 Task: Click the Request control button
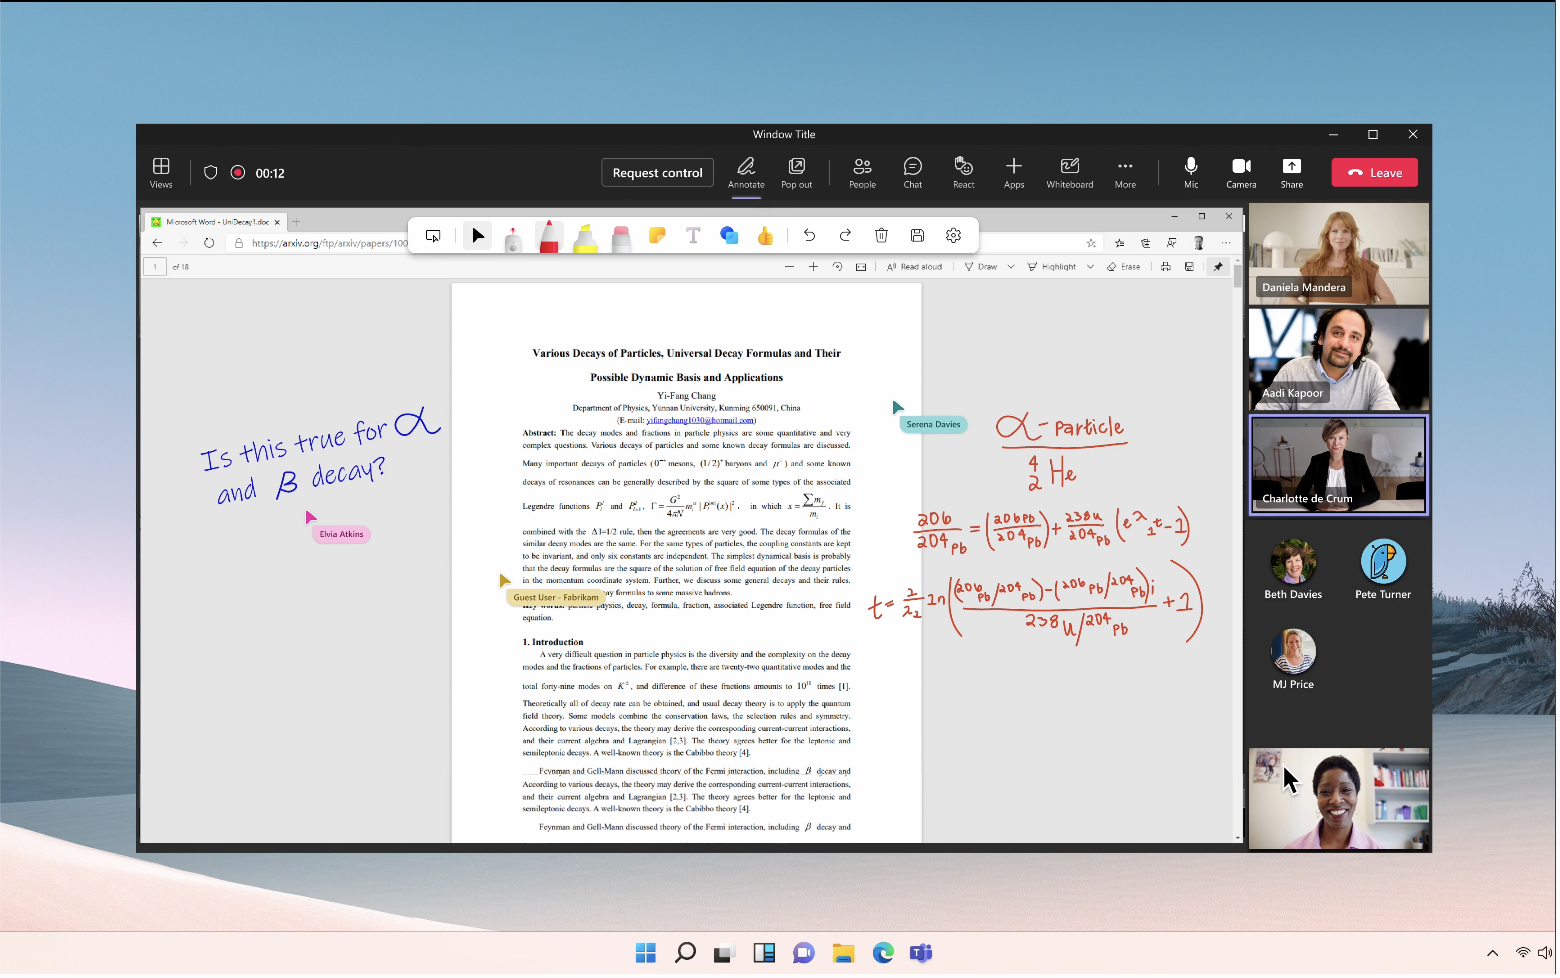pos(657,173)
